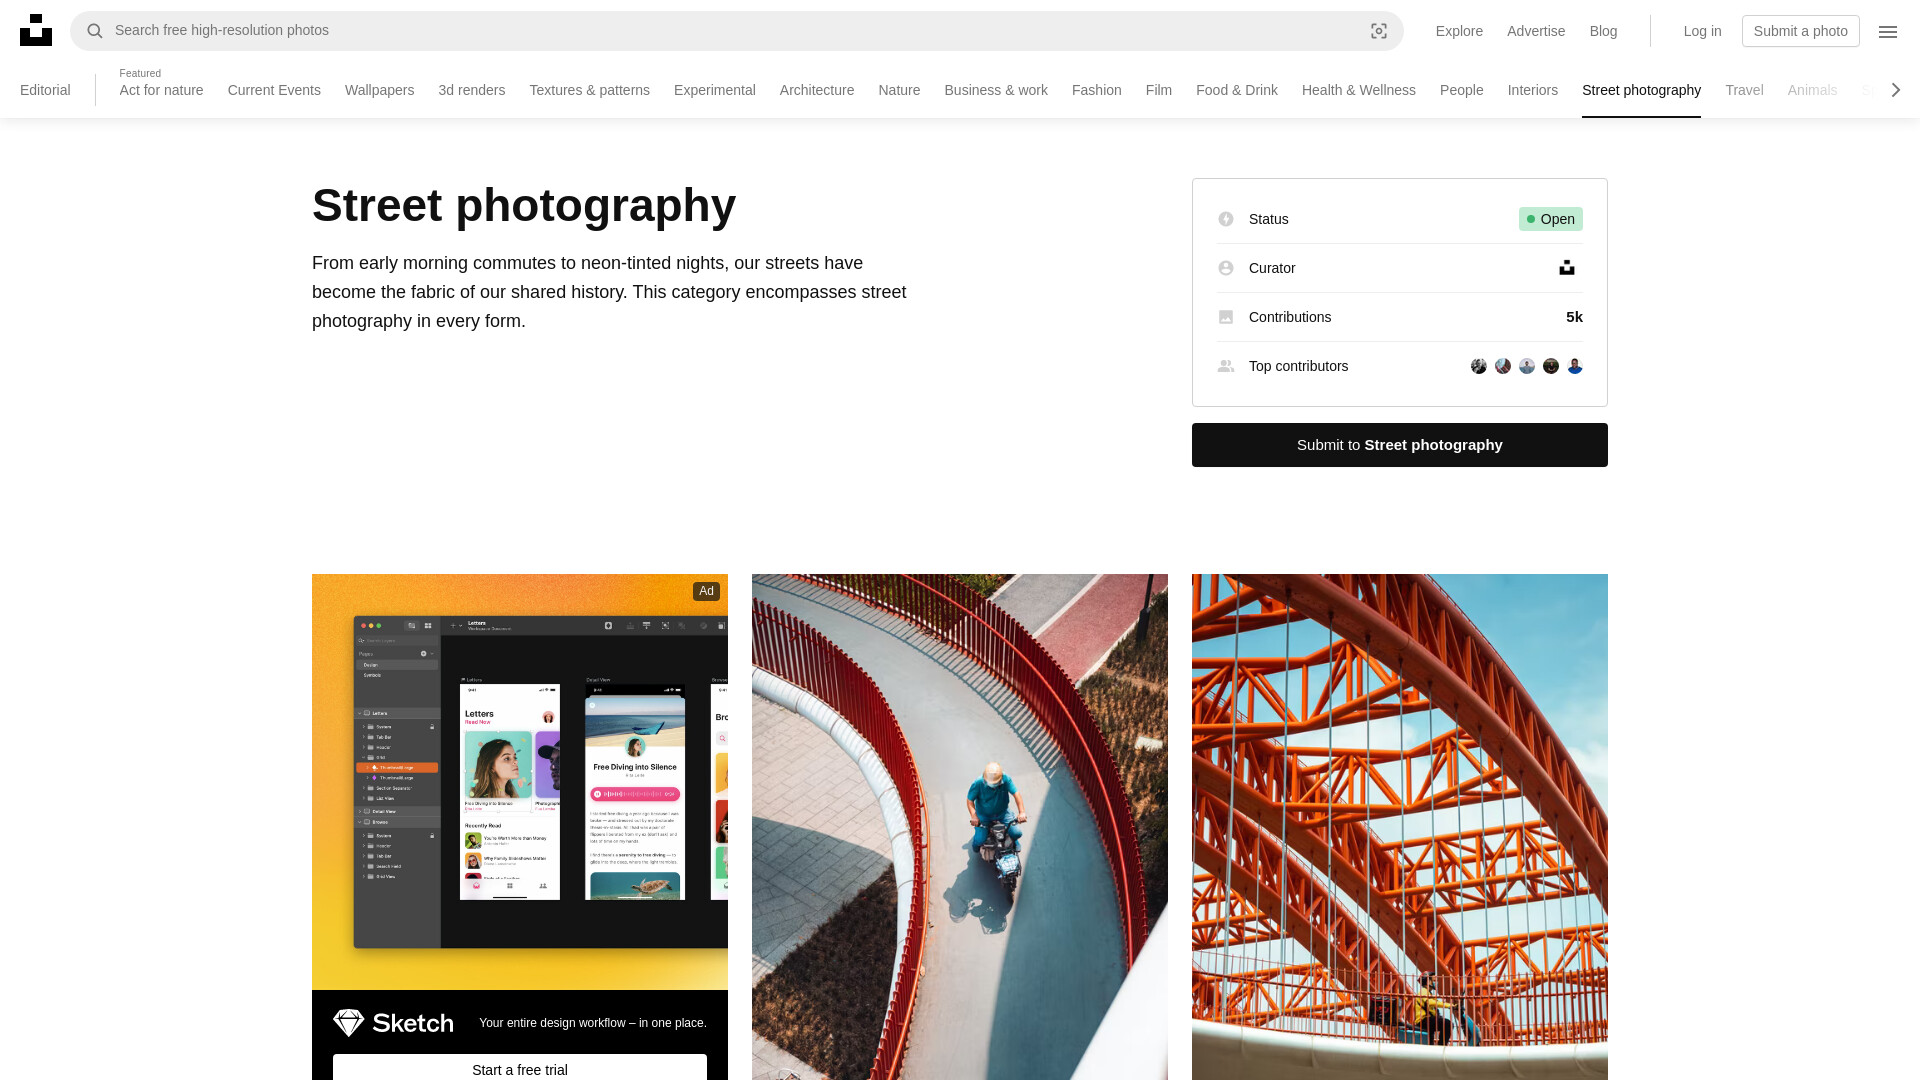This screenshot has width=1920, height=1080.
Task: Open fifth top contributor avatar
Action: (x=1575, y=366)
